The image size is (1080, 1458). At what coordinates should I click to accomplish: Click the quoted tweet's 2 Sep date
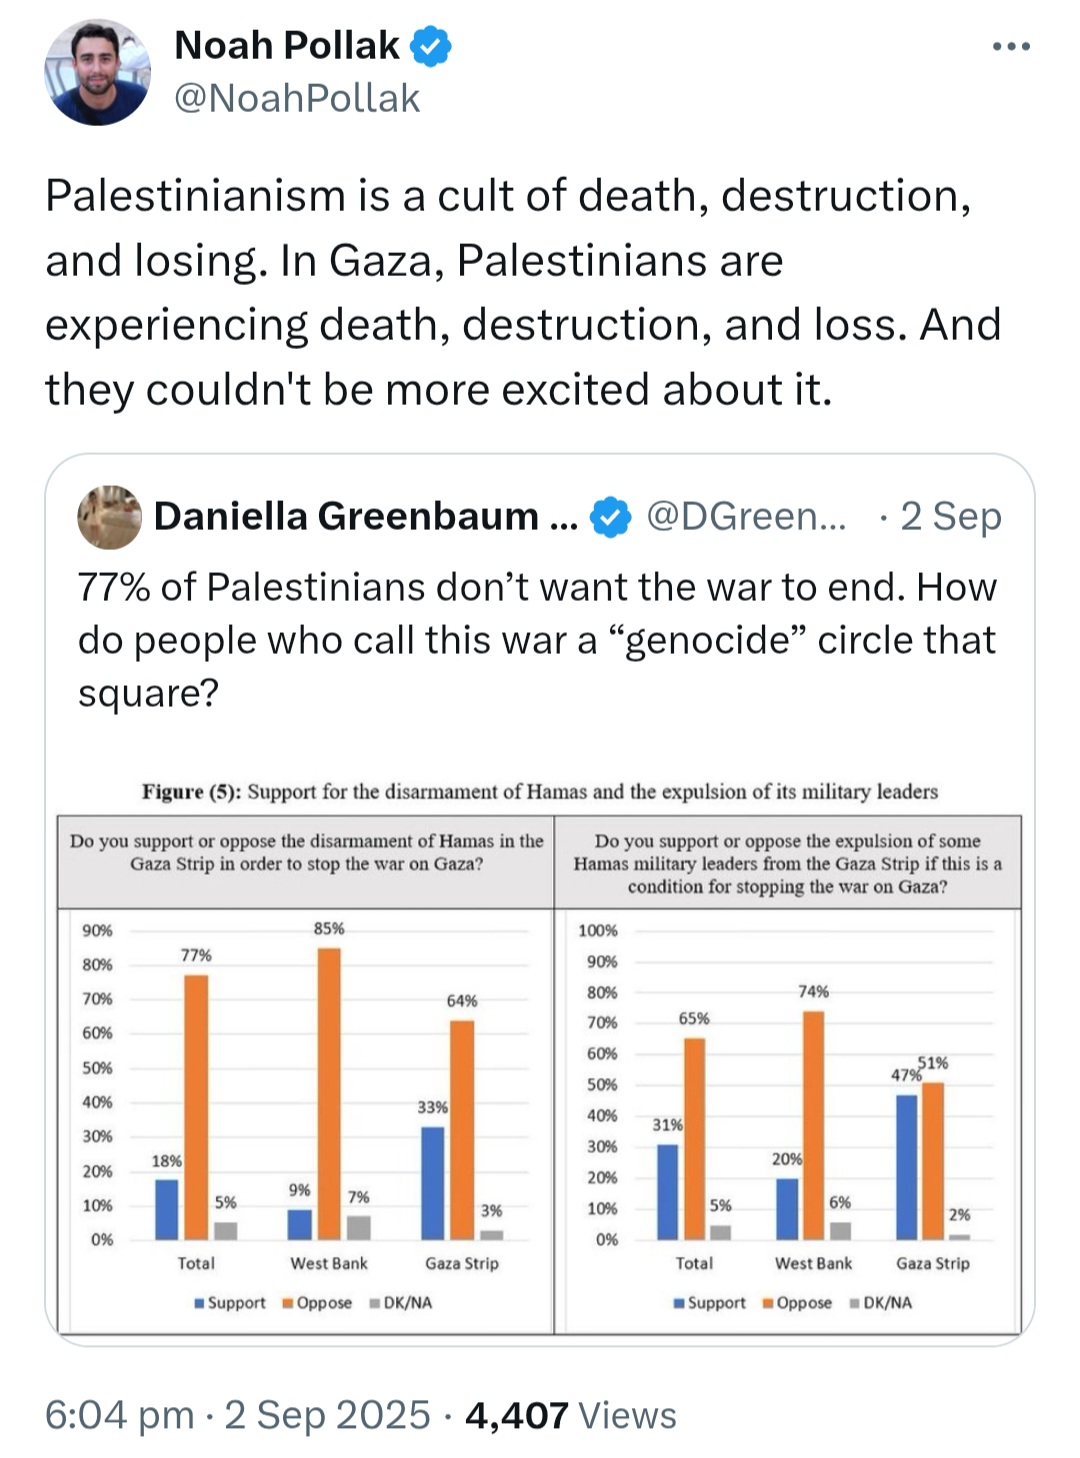click(950, 517)
